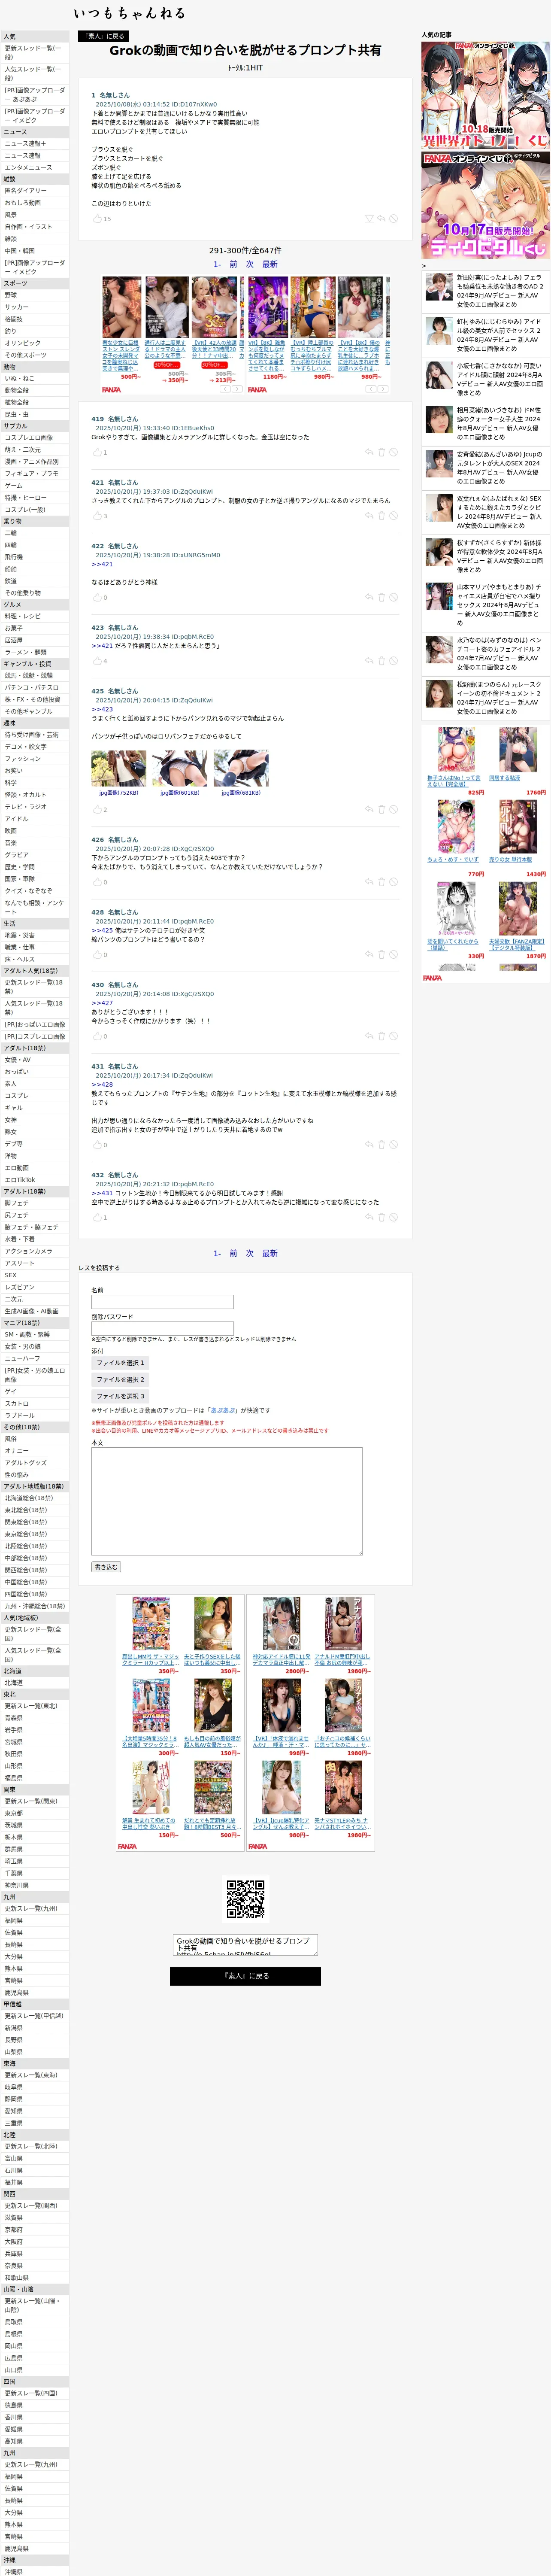The image size is (551, 2576).
Task: Report post 432 with the ban icon
Action: (x=393, y=1217)
